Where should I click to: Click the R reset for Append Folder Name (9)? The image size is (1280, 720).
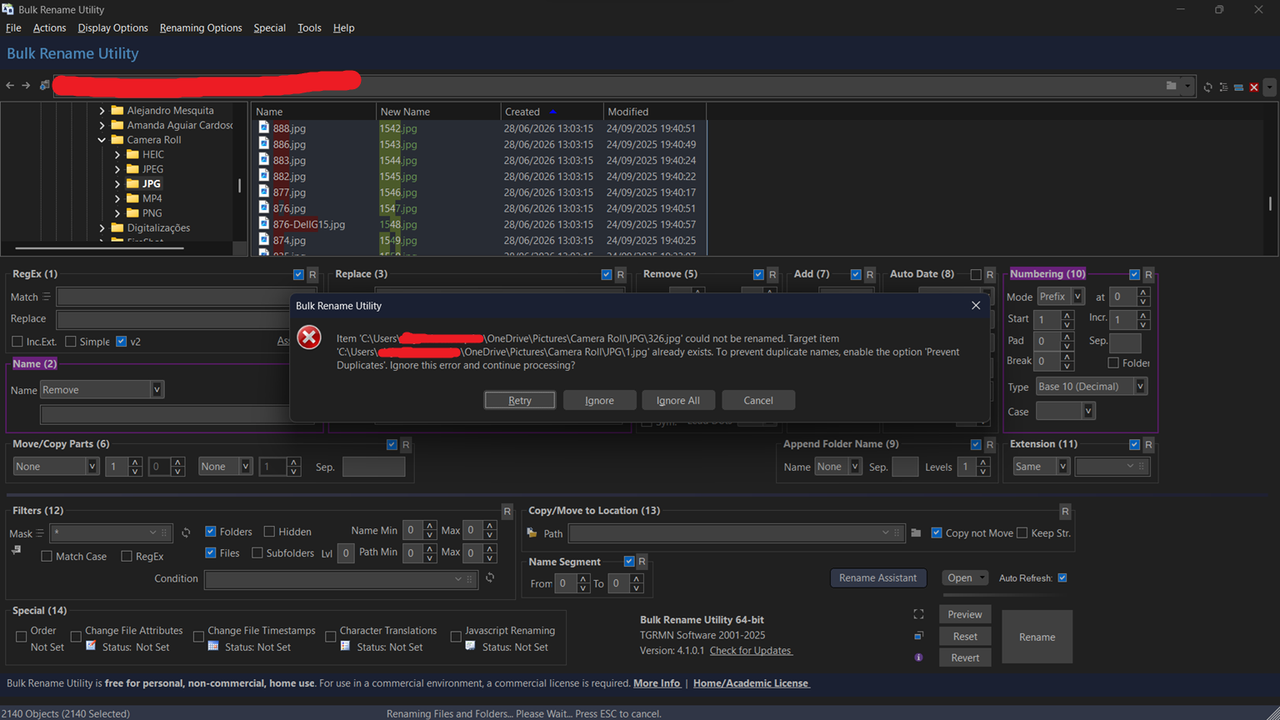(990, 444)
